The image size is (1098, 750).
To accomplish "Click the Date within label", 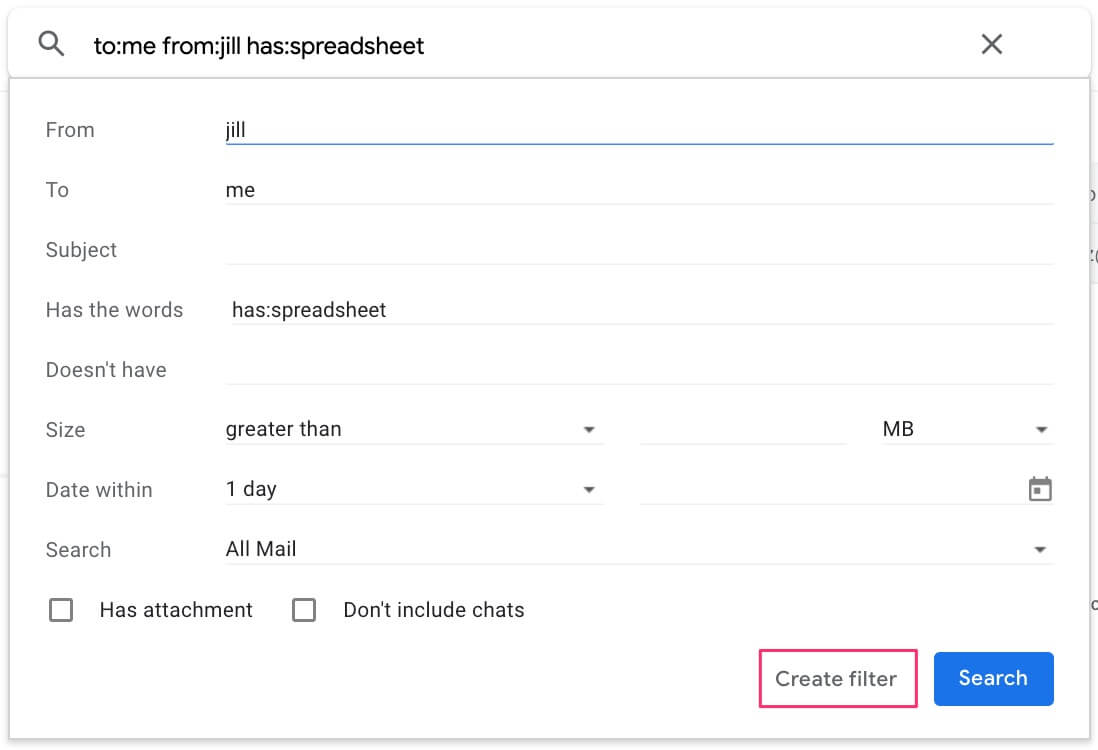I will click(x=99, y=489).
